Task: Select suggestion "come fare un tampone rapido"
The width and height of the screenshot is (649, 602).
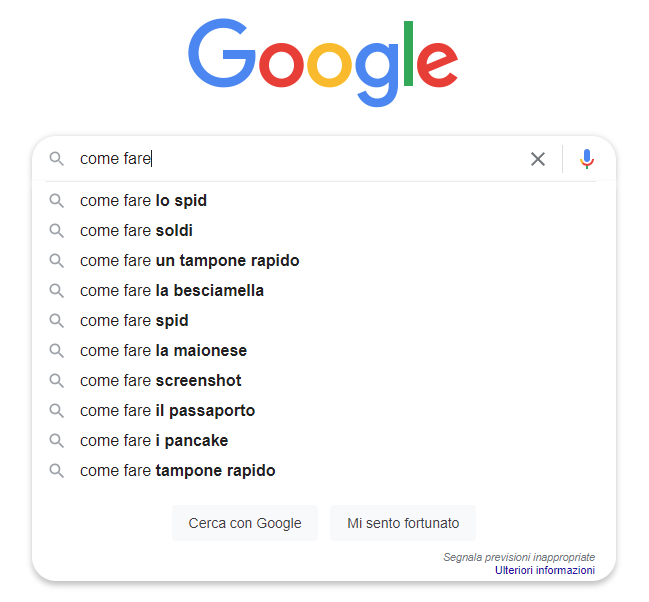Action: pos(189,261)
